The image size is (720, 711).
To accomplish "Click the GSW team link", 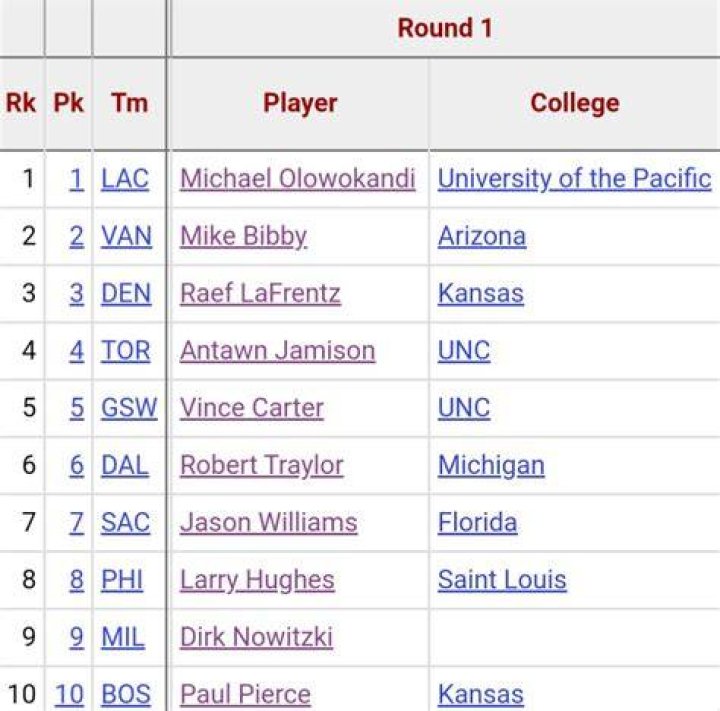I will 129,408.
